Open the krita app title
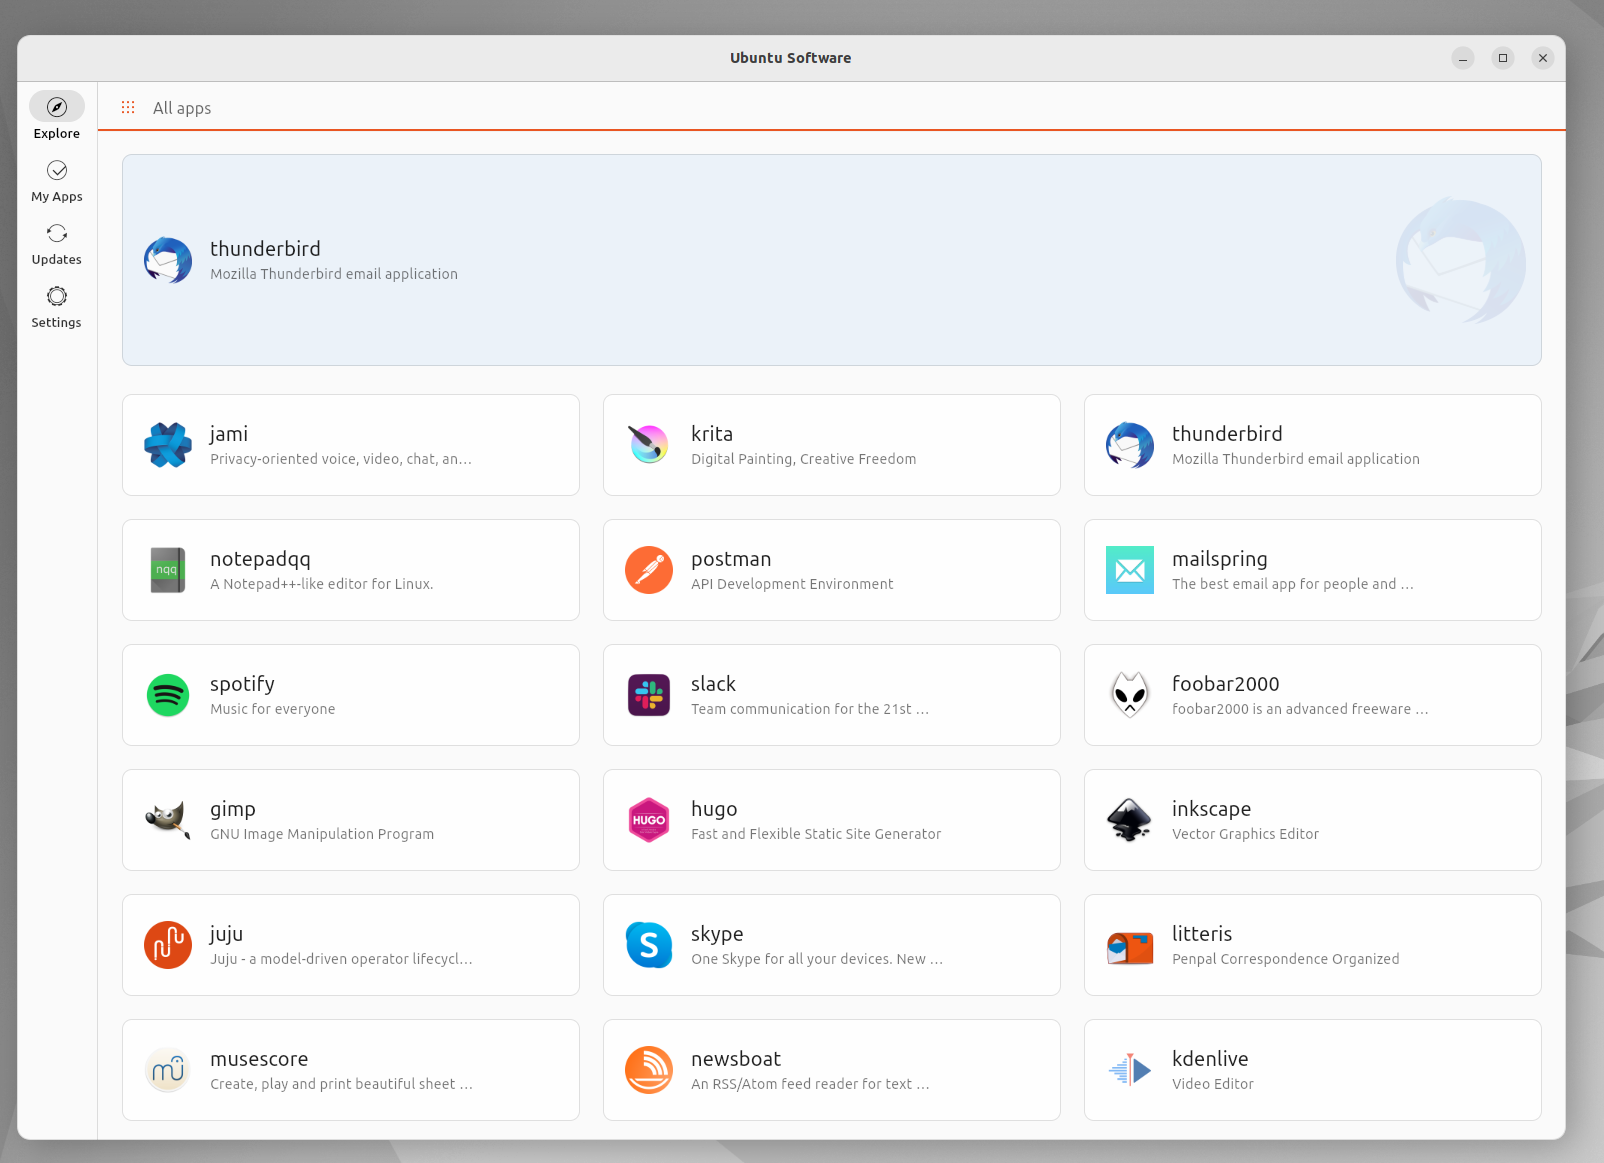This screenshot has width=1604, height=1163. coord(712,434)
